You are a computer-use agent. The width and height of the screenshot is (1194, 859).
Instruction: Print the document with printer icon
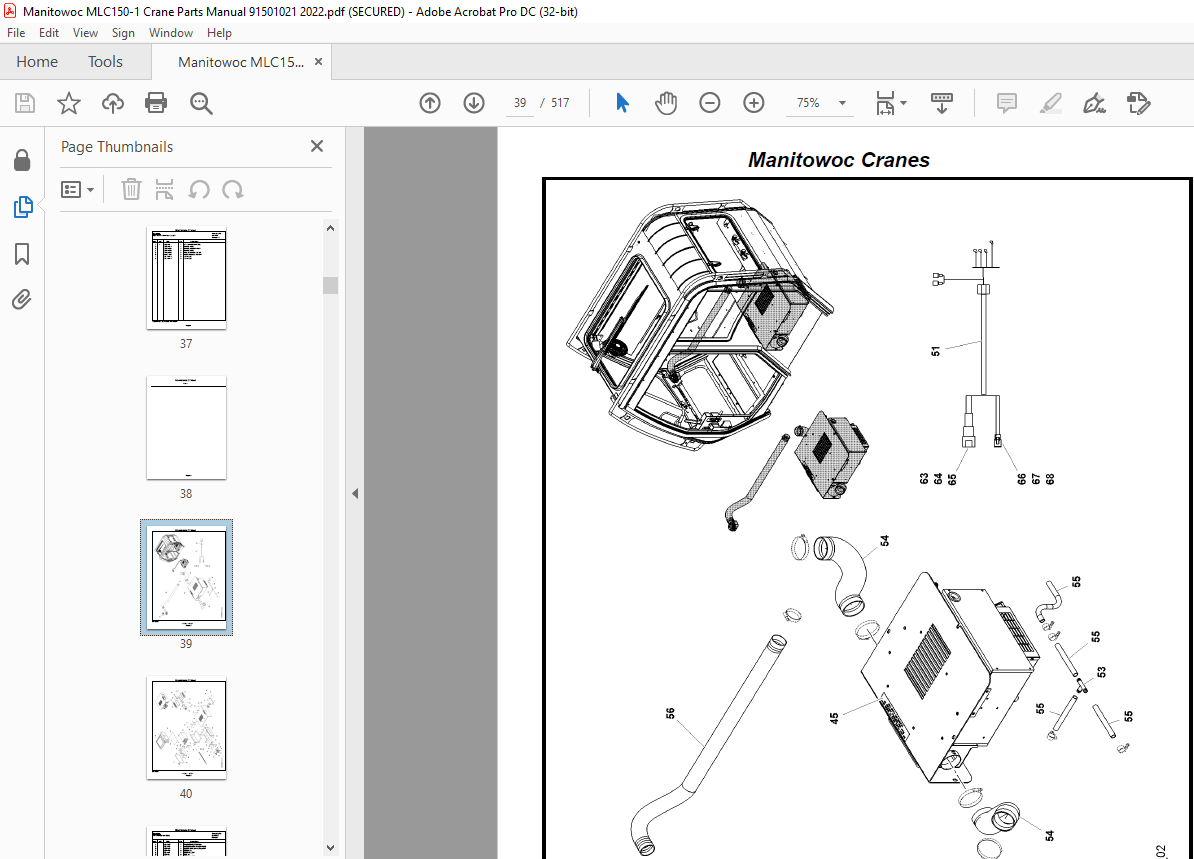coord(156,103)
